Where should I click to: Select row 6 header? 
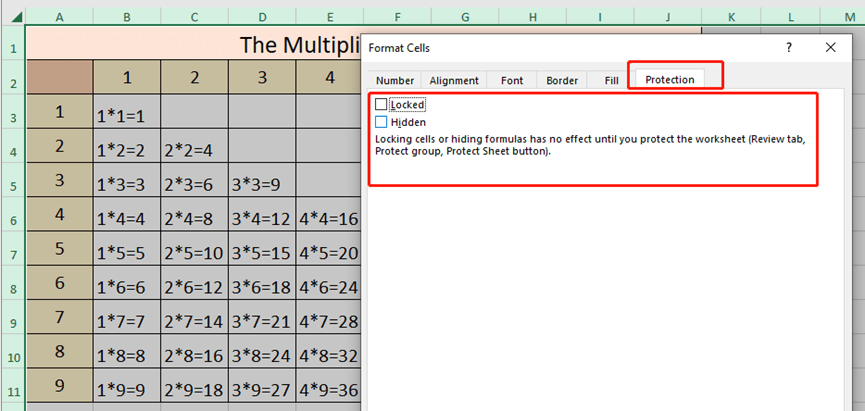click(x=13, y=215)
